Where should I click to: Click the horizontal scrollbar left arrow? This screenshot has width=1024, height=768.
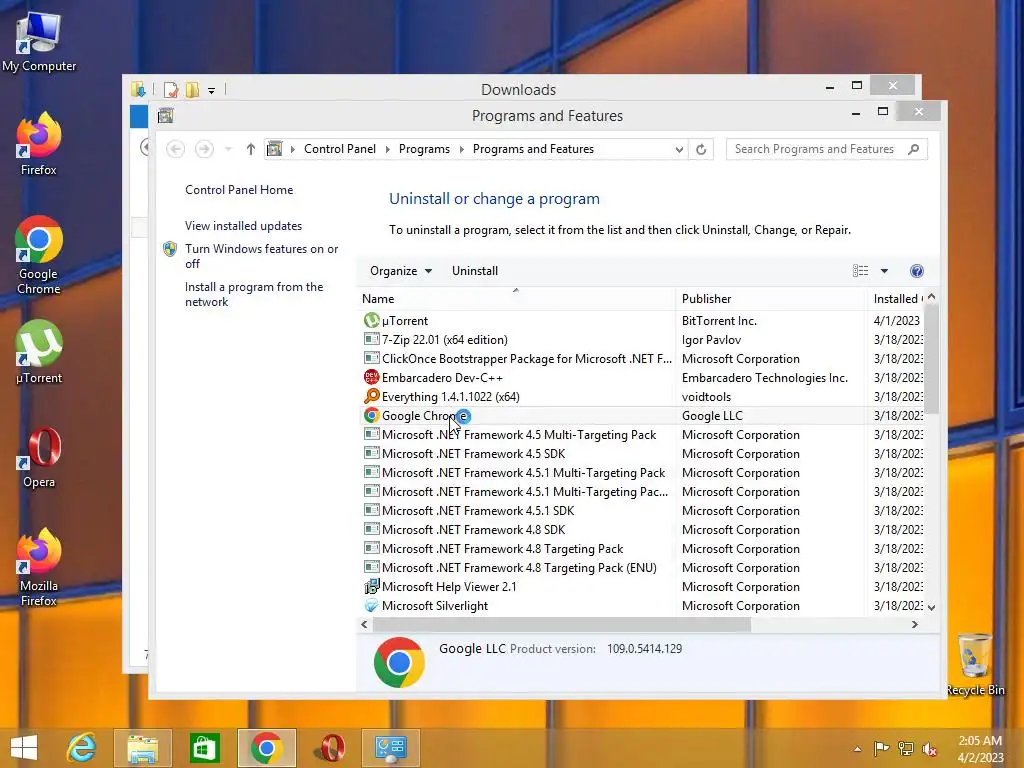(x=364, y=624)
